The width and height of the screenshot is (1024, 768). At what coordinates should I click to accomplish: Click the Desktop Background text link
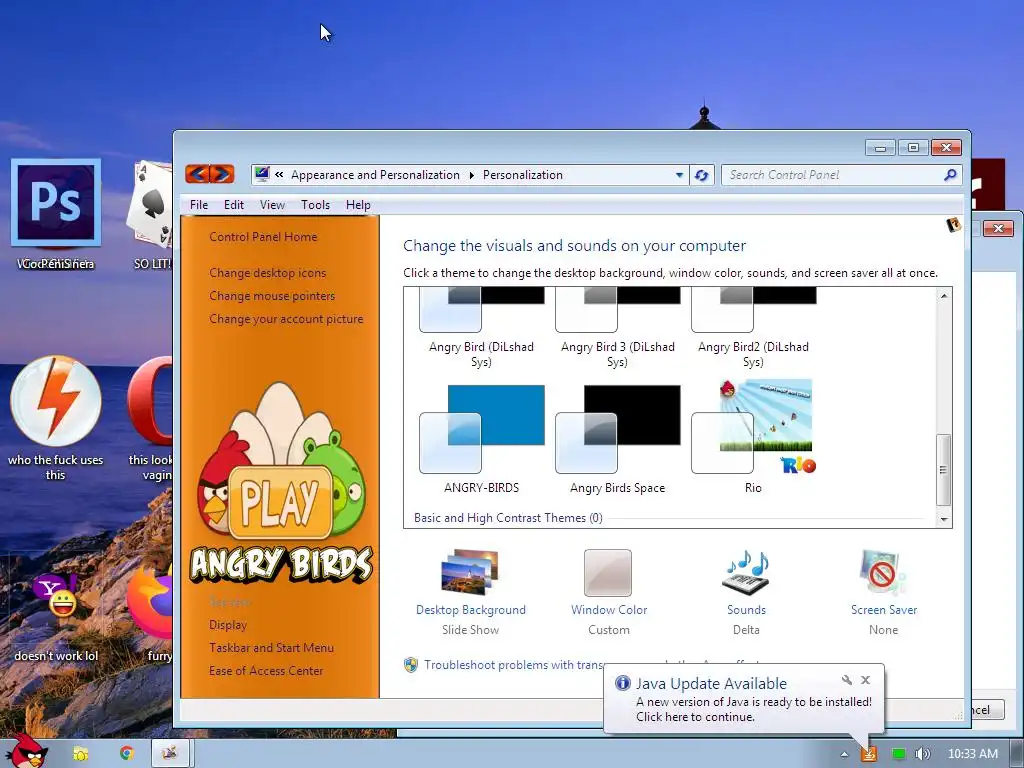tap(470, 609)
